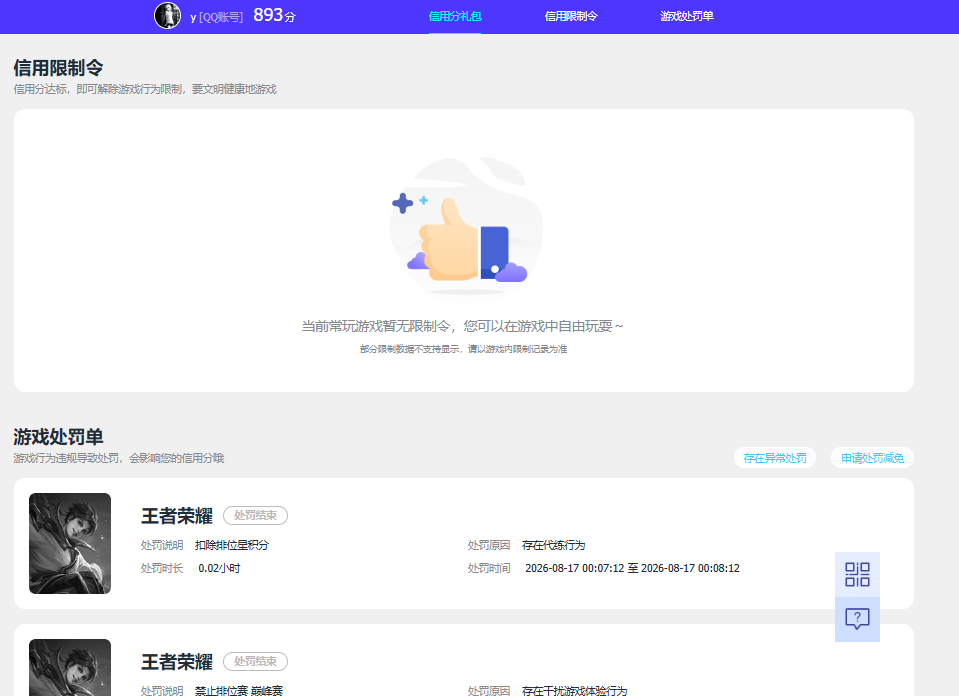Click the 0.02小时 duration value

pos(219,568)
